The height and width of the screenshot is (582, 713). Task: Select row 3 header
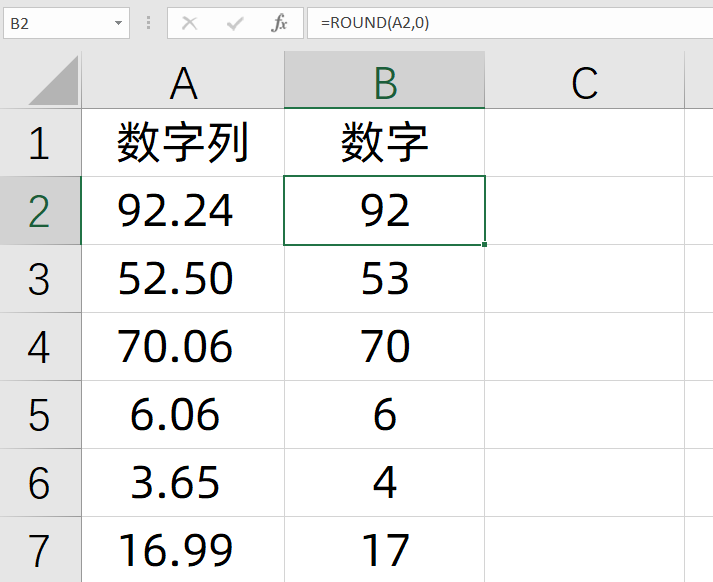point(40,279)
